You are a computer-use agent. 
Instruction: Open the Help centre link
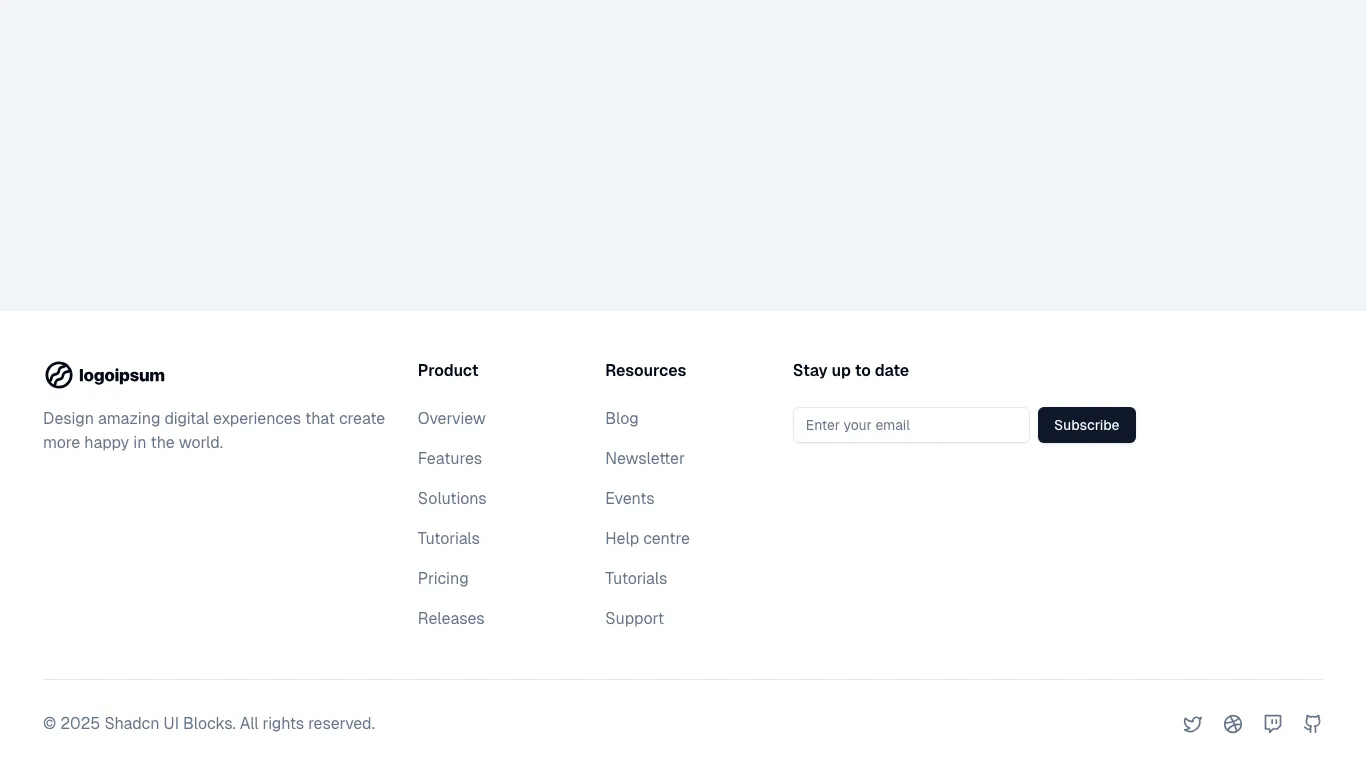(647, 538)
